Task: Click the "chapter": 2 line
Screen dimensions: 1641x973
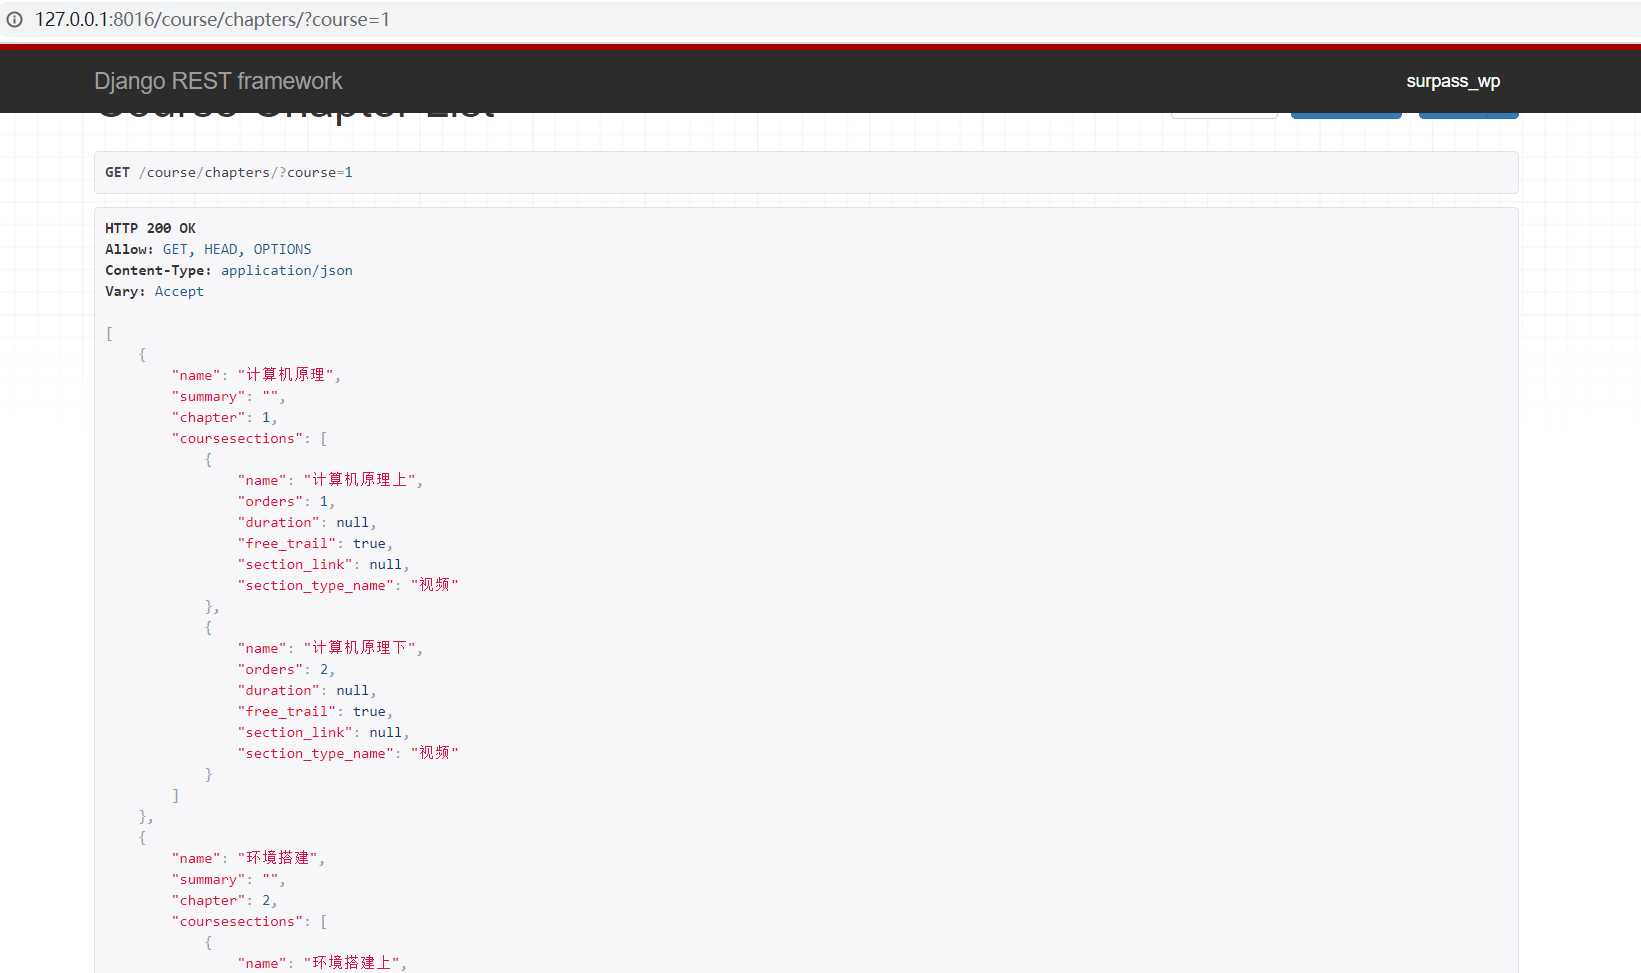Action: point(225,900)
